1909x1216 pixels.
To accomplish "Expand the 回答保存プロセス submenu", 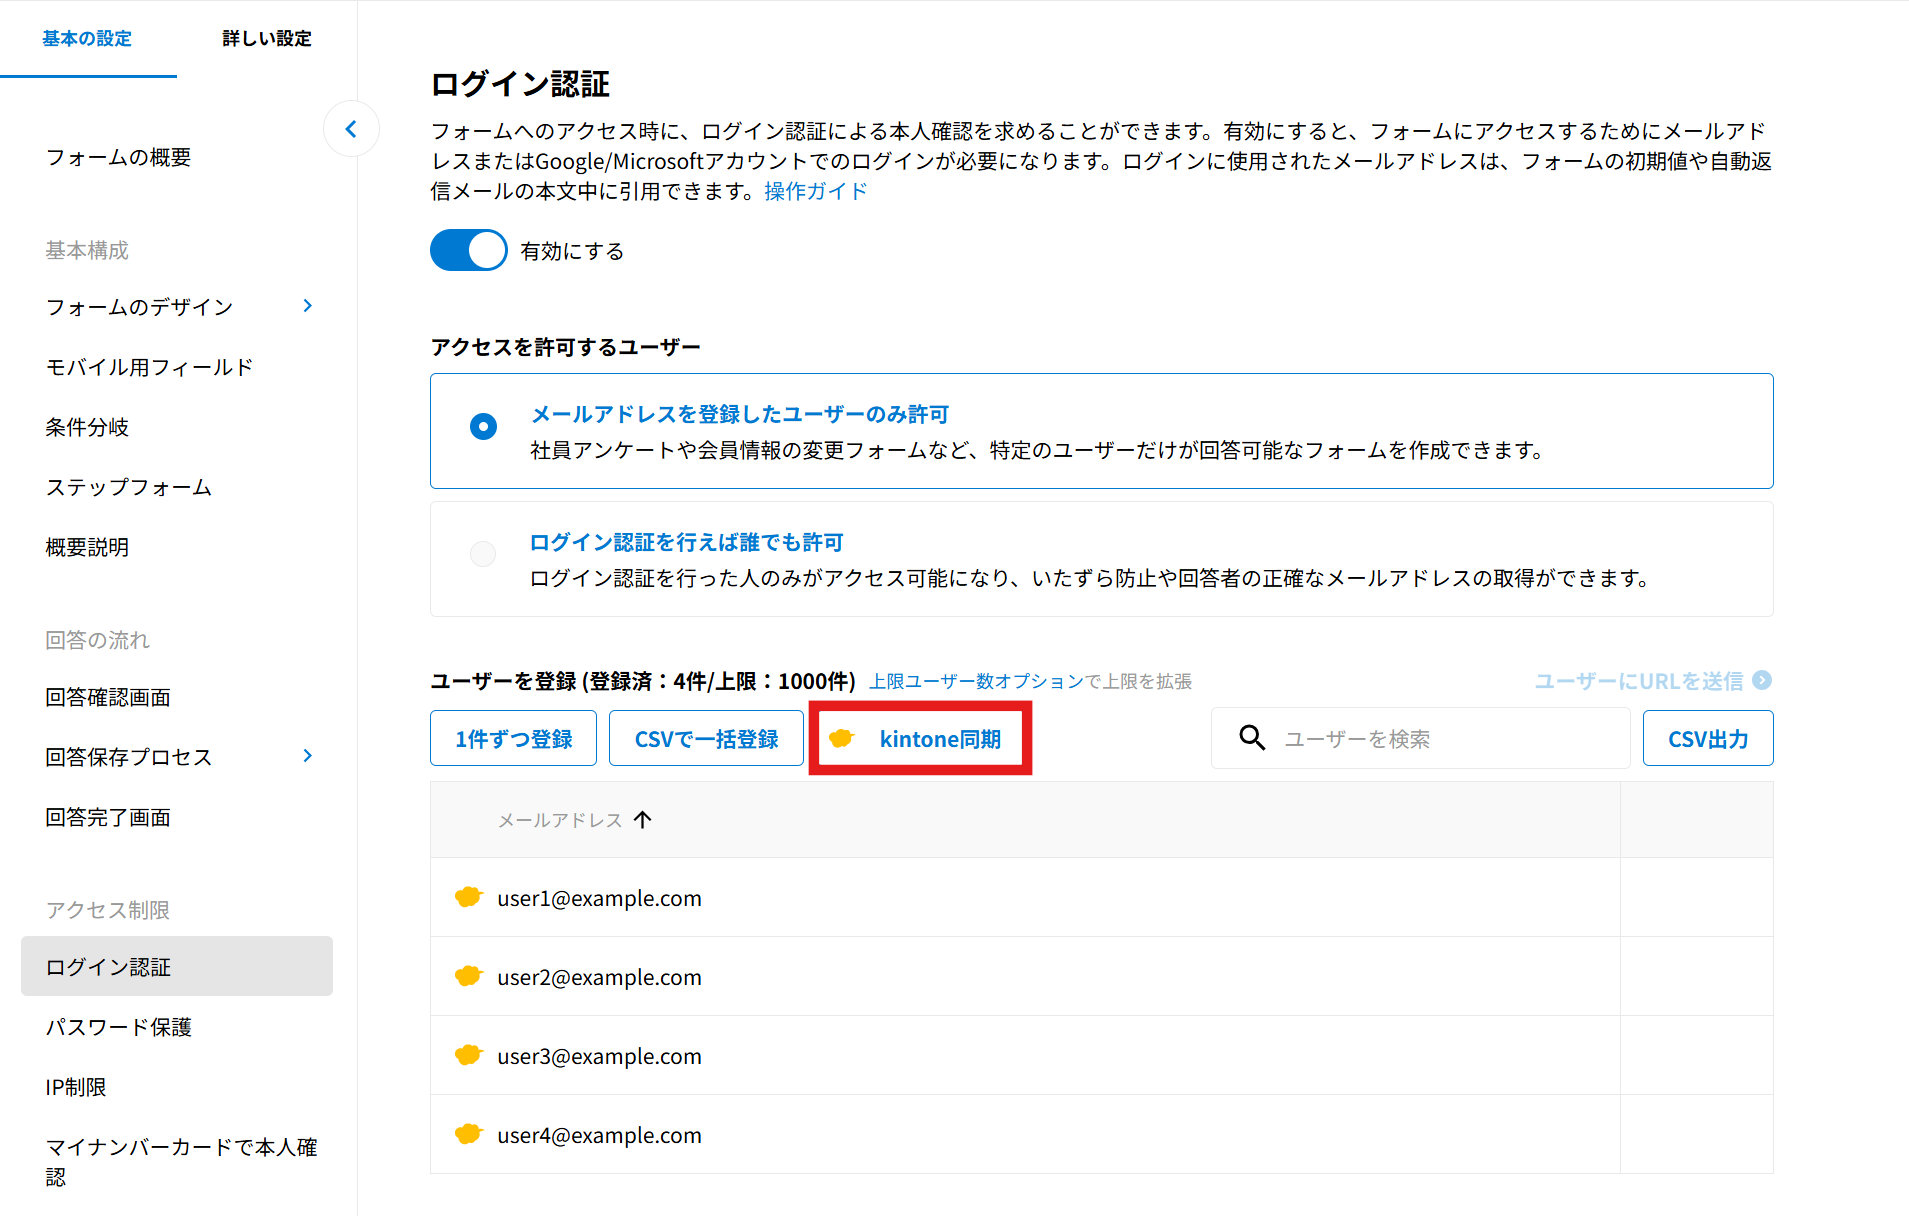I will coord(308,756).
